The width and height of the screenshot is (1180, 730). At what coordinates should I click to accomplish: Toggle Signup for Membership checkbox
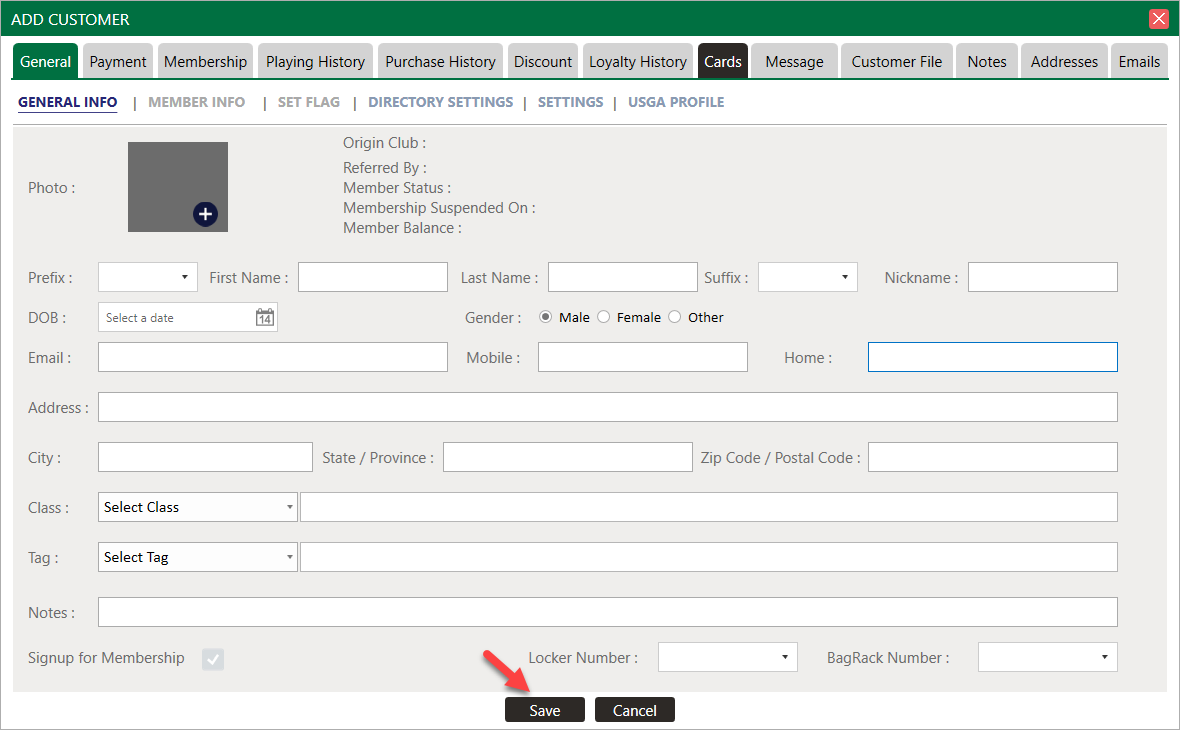pos(213,658)
